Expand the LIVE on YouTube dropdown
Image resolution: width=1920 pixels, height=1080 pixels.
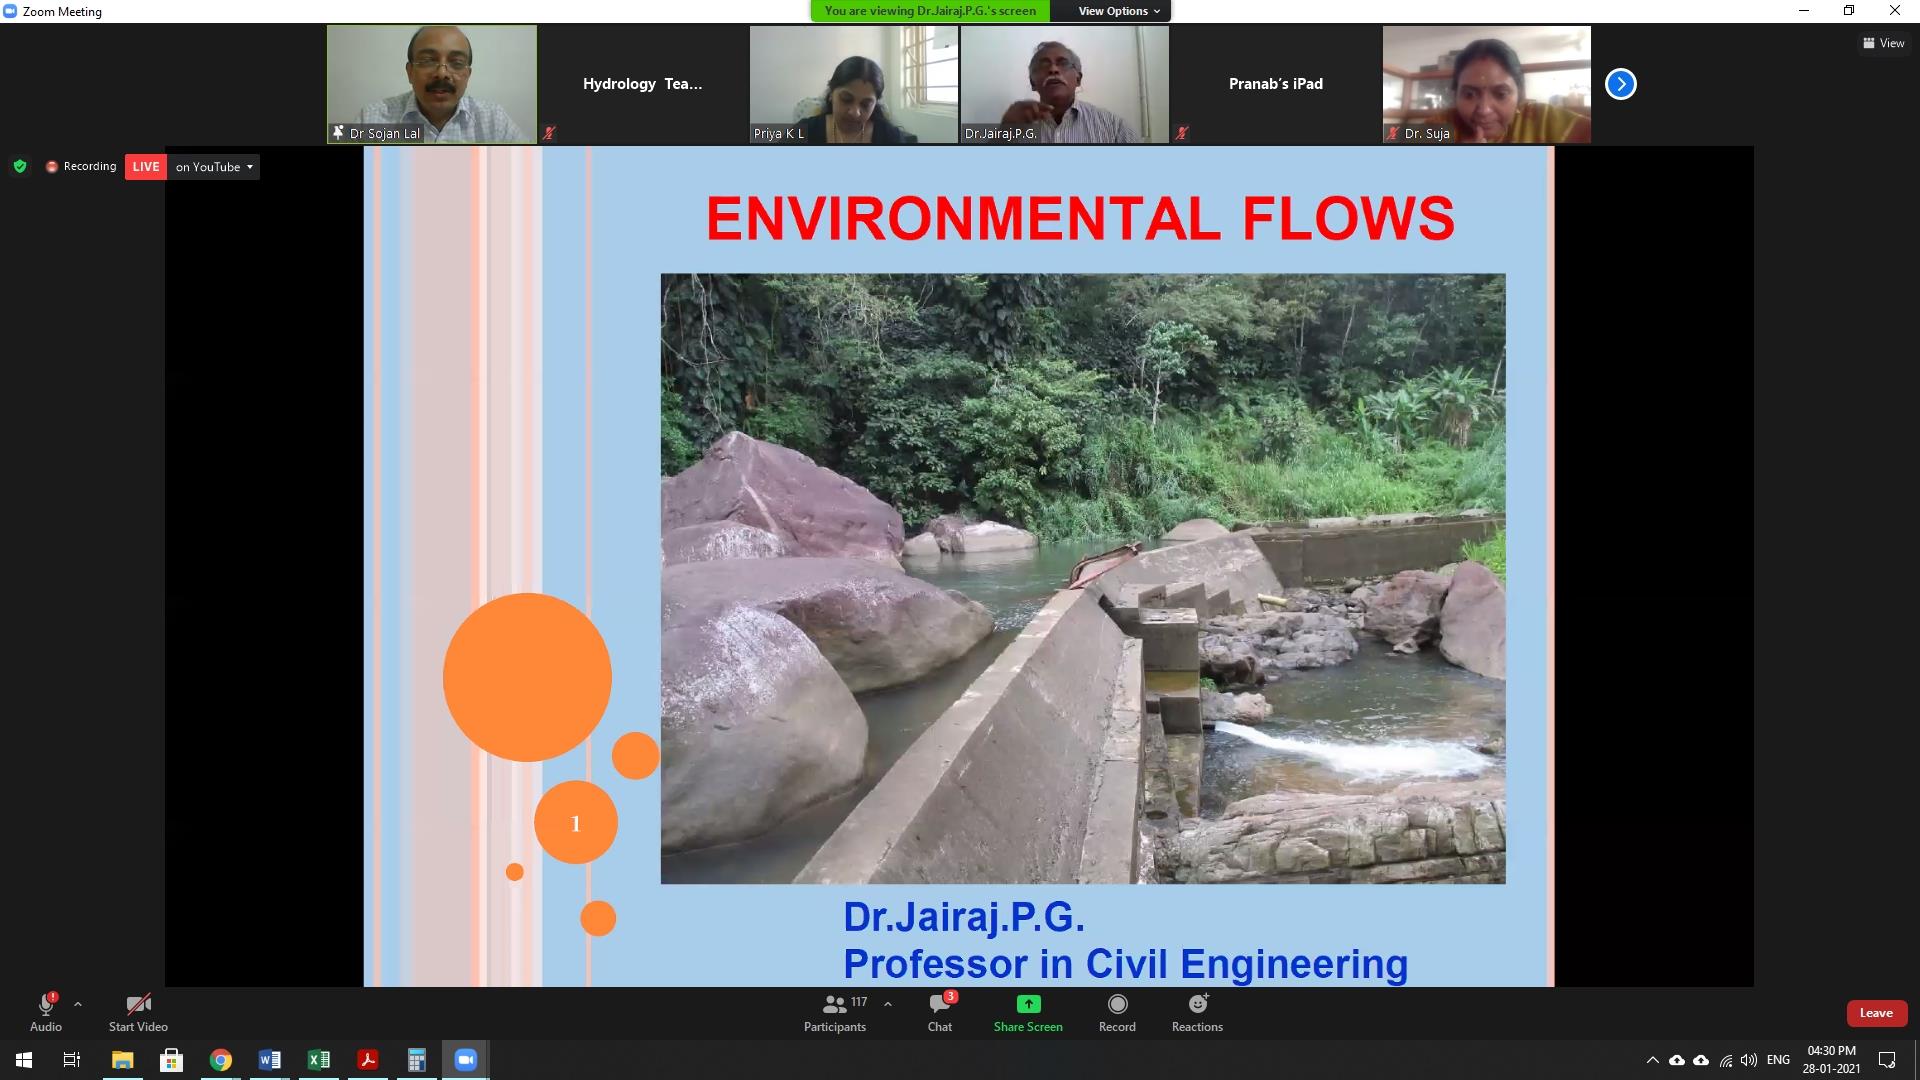(x=249, y=167)
